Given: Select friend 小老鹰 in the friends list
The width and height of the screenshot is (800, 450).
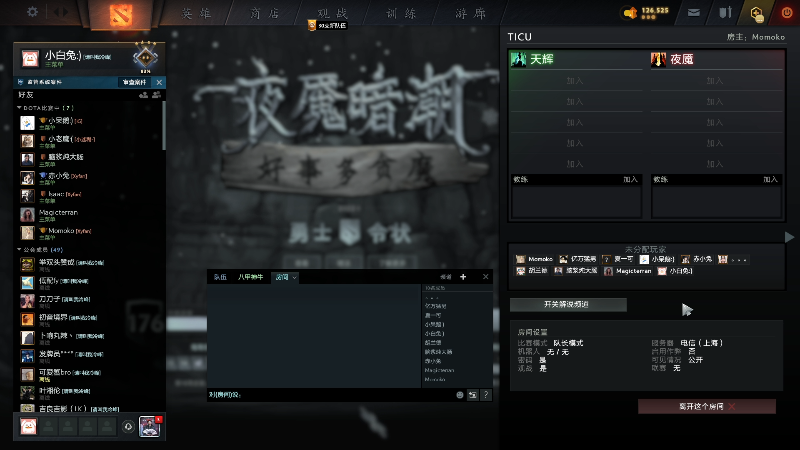Looking at the screenshot, I should 89,141.
